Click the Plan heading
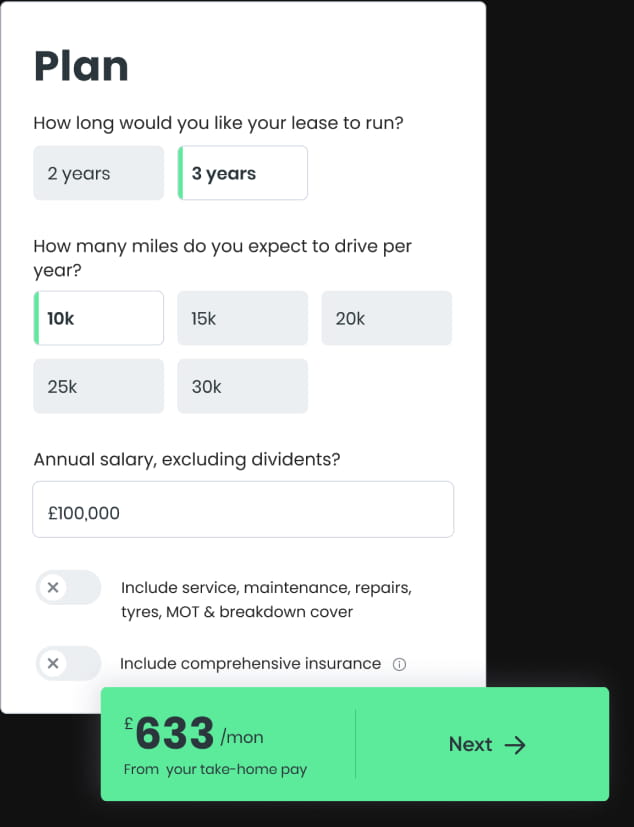Image resolution: width=634 pixels, height=827 pixels. point(81,66)
